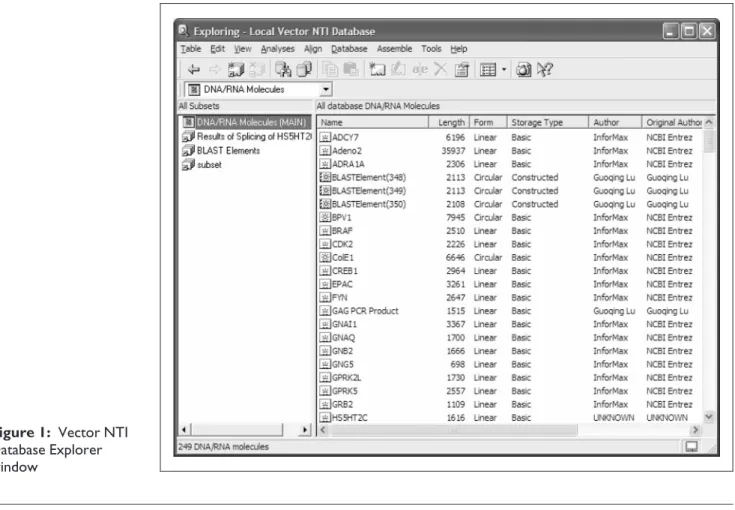This screenshot has height=510, width=735.
Task: Open the Align menu
Action: point(313,49)
